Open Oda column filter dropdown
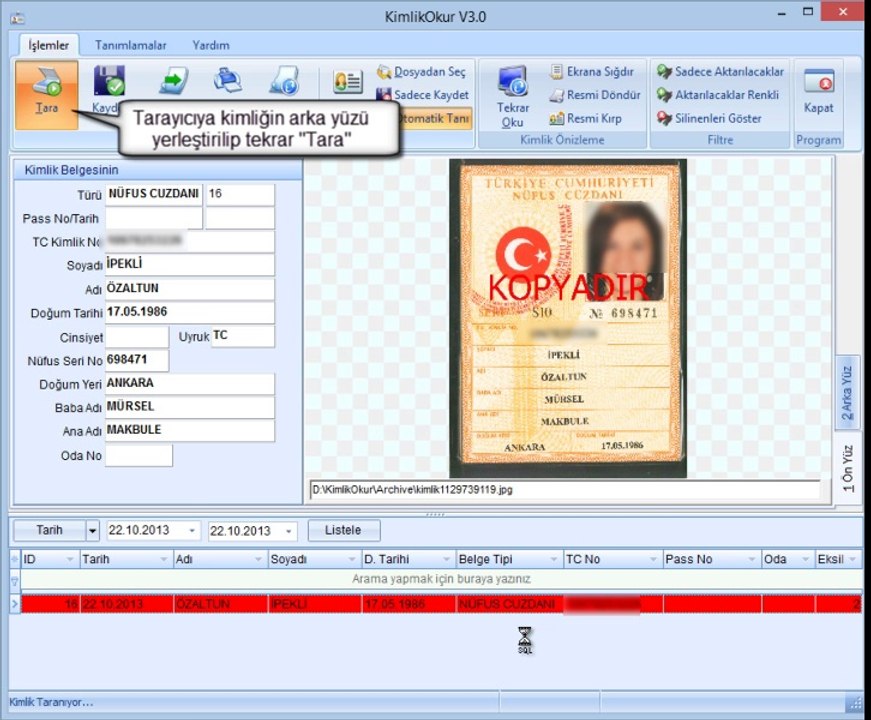The width and height of the screenshot is (871, 720). [805, 559]
